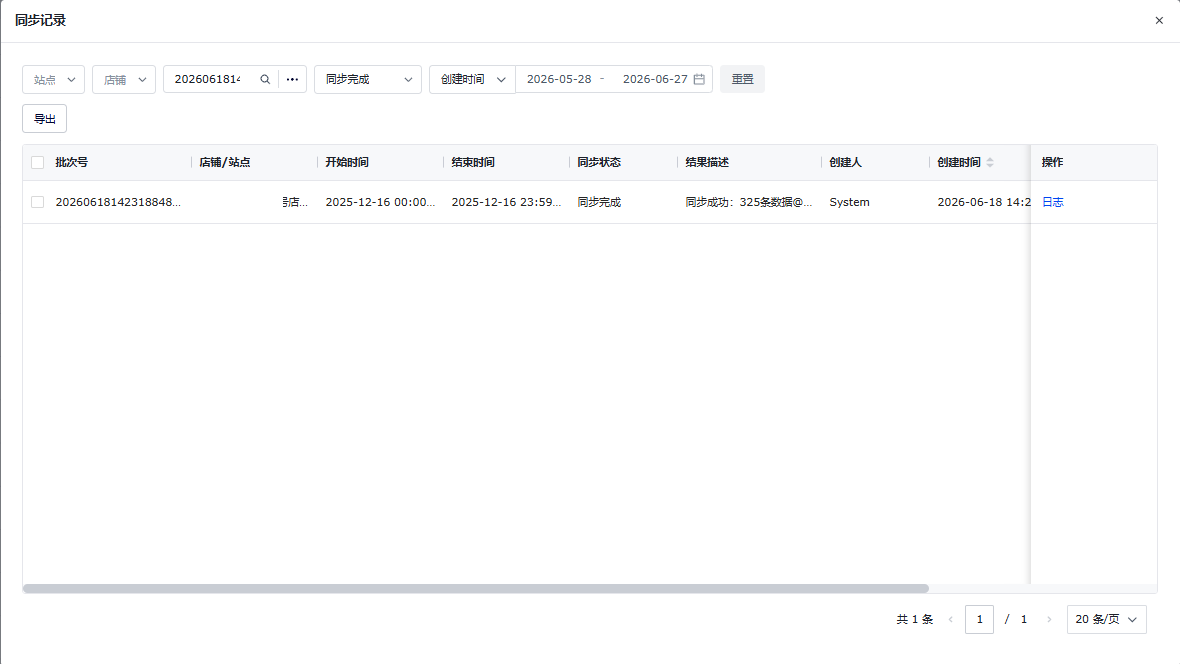Click the 共 1 条 total count text
The width and height of the screenshot is (1180, 664).
[x=914, y=620]
